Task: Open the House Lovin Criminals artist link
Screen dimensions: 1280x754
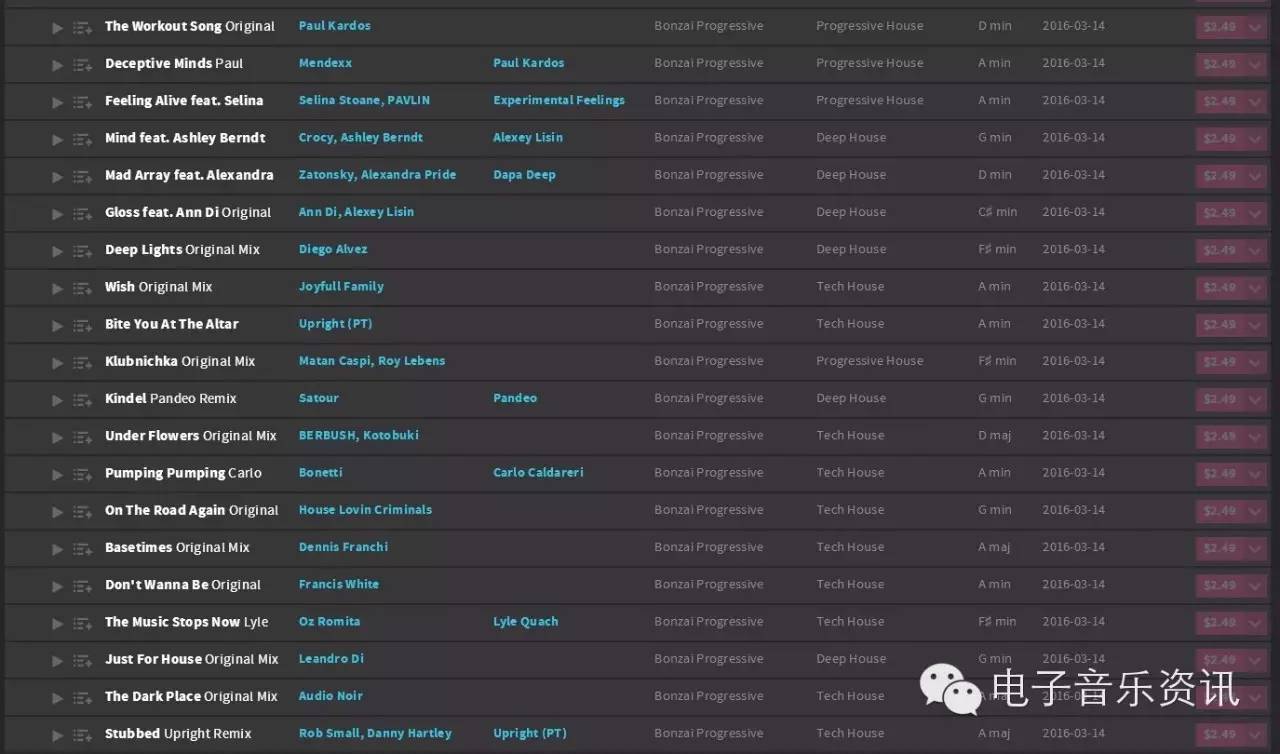Action: pyautogui.click(x=365, y=510)
